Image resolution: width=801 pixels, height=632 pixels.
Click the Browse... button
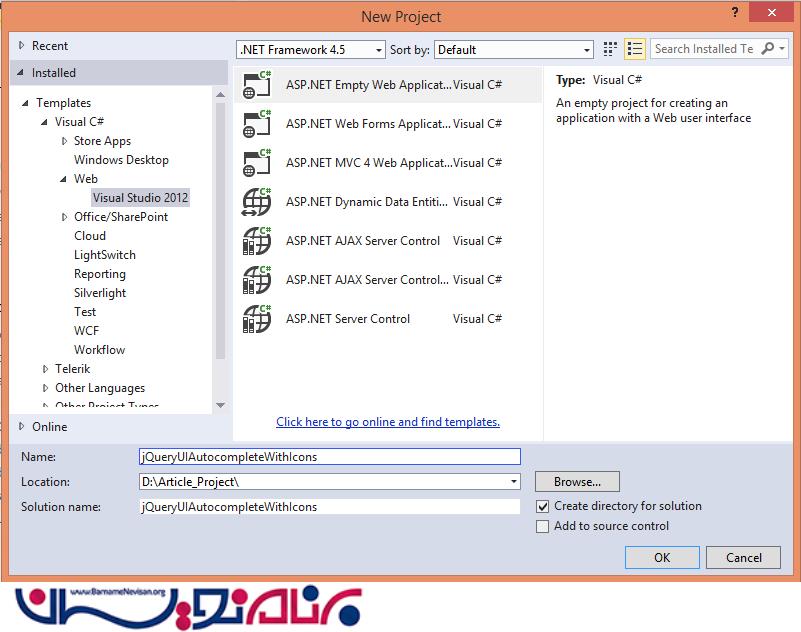click(577, 482)
